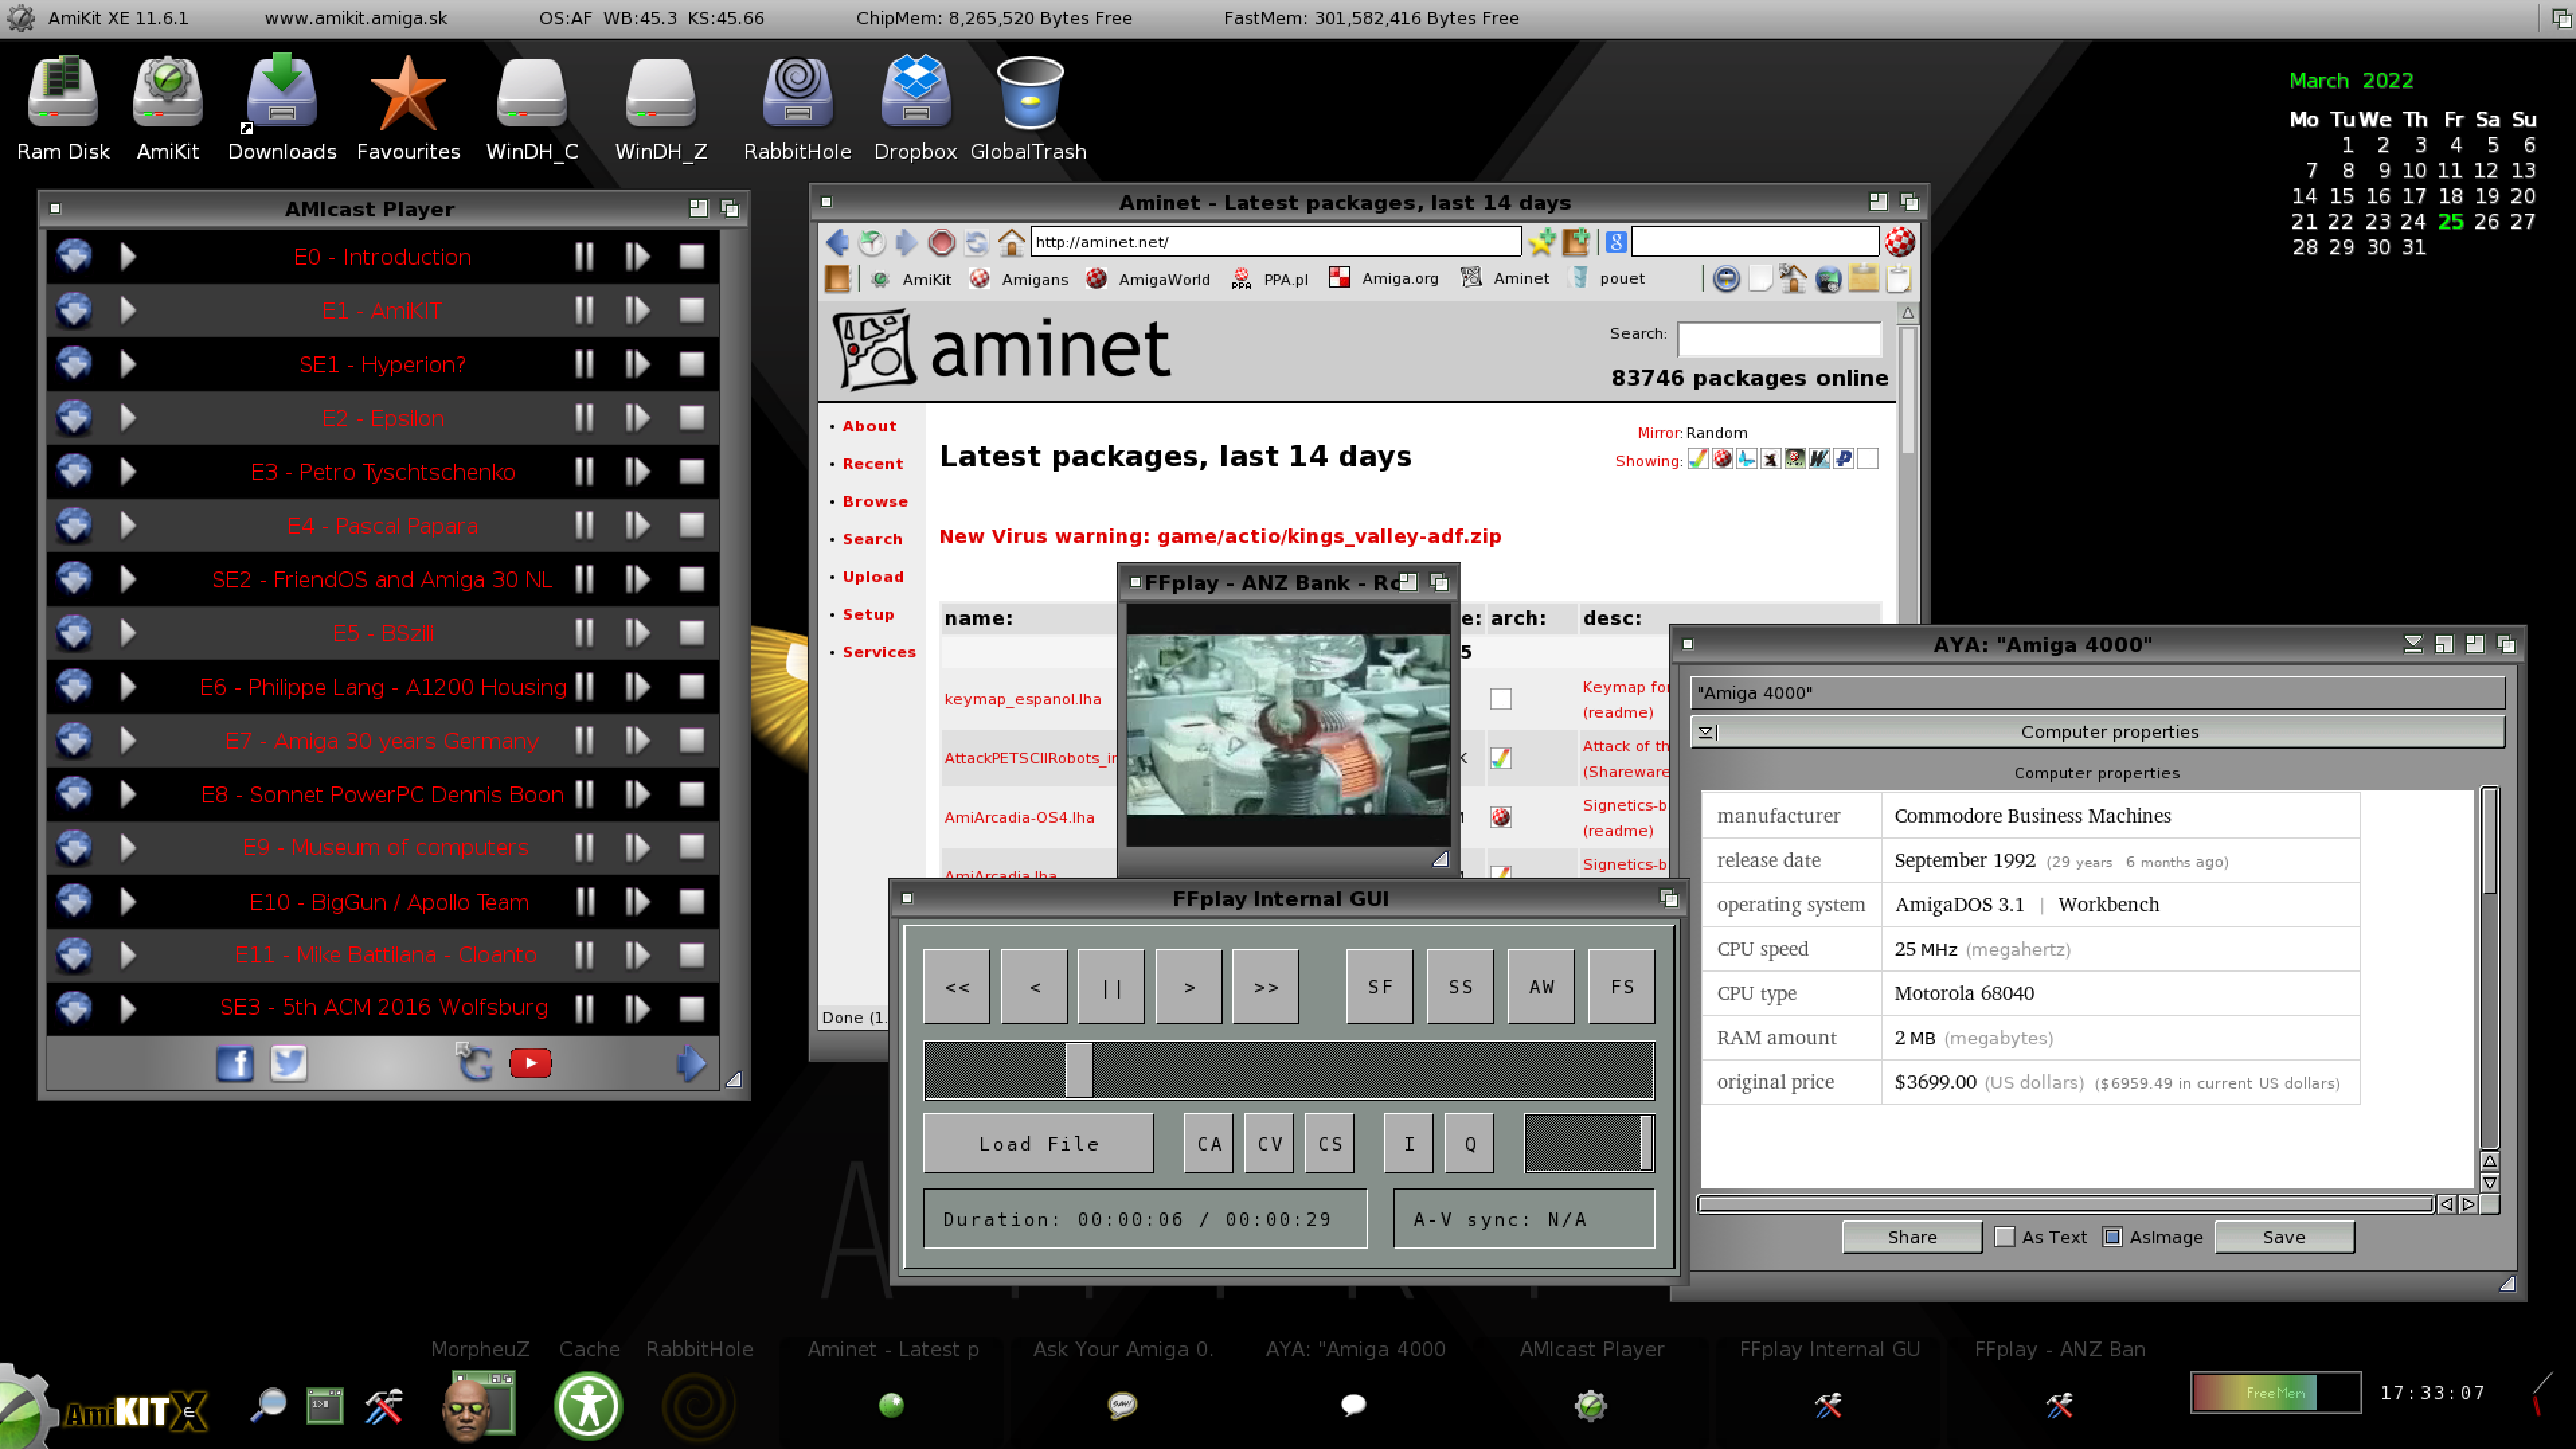Click the blue arrow icon in AMIcast Player
This screenshot has height=1449, width=2576.
tap(691, 1063)
